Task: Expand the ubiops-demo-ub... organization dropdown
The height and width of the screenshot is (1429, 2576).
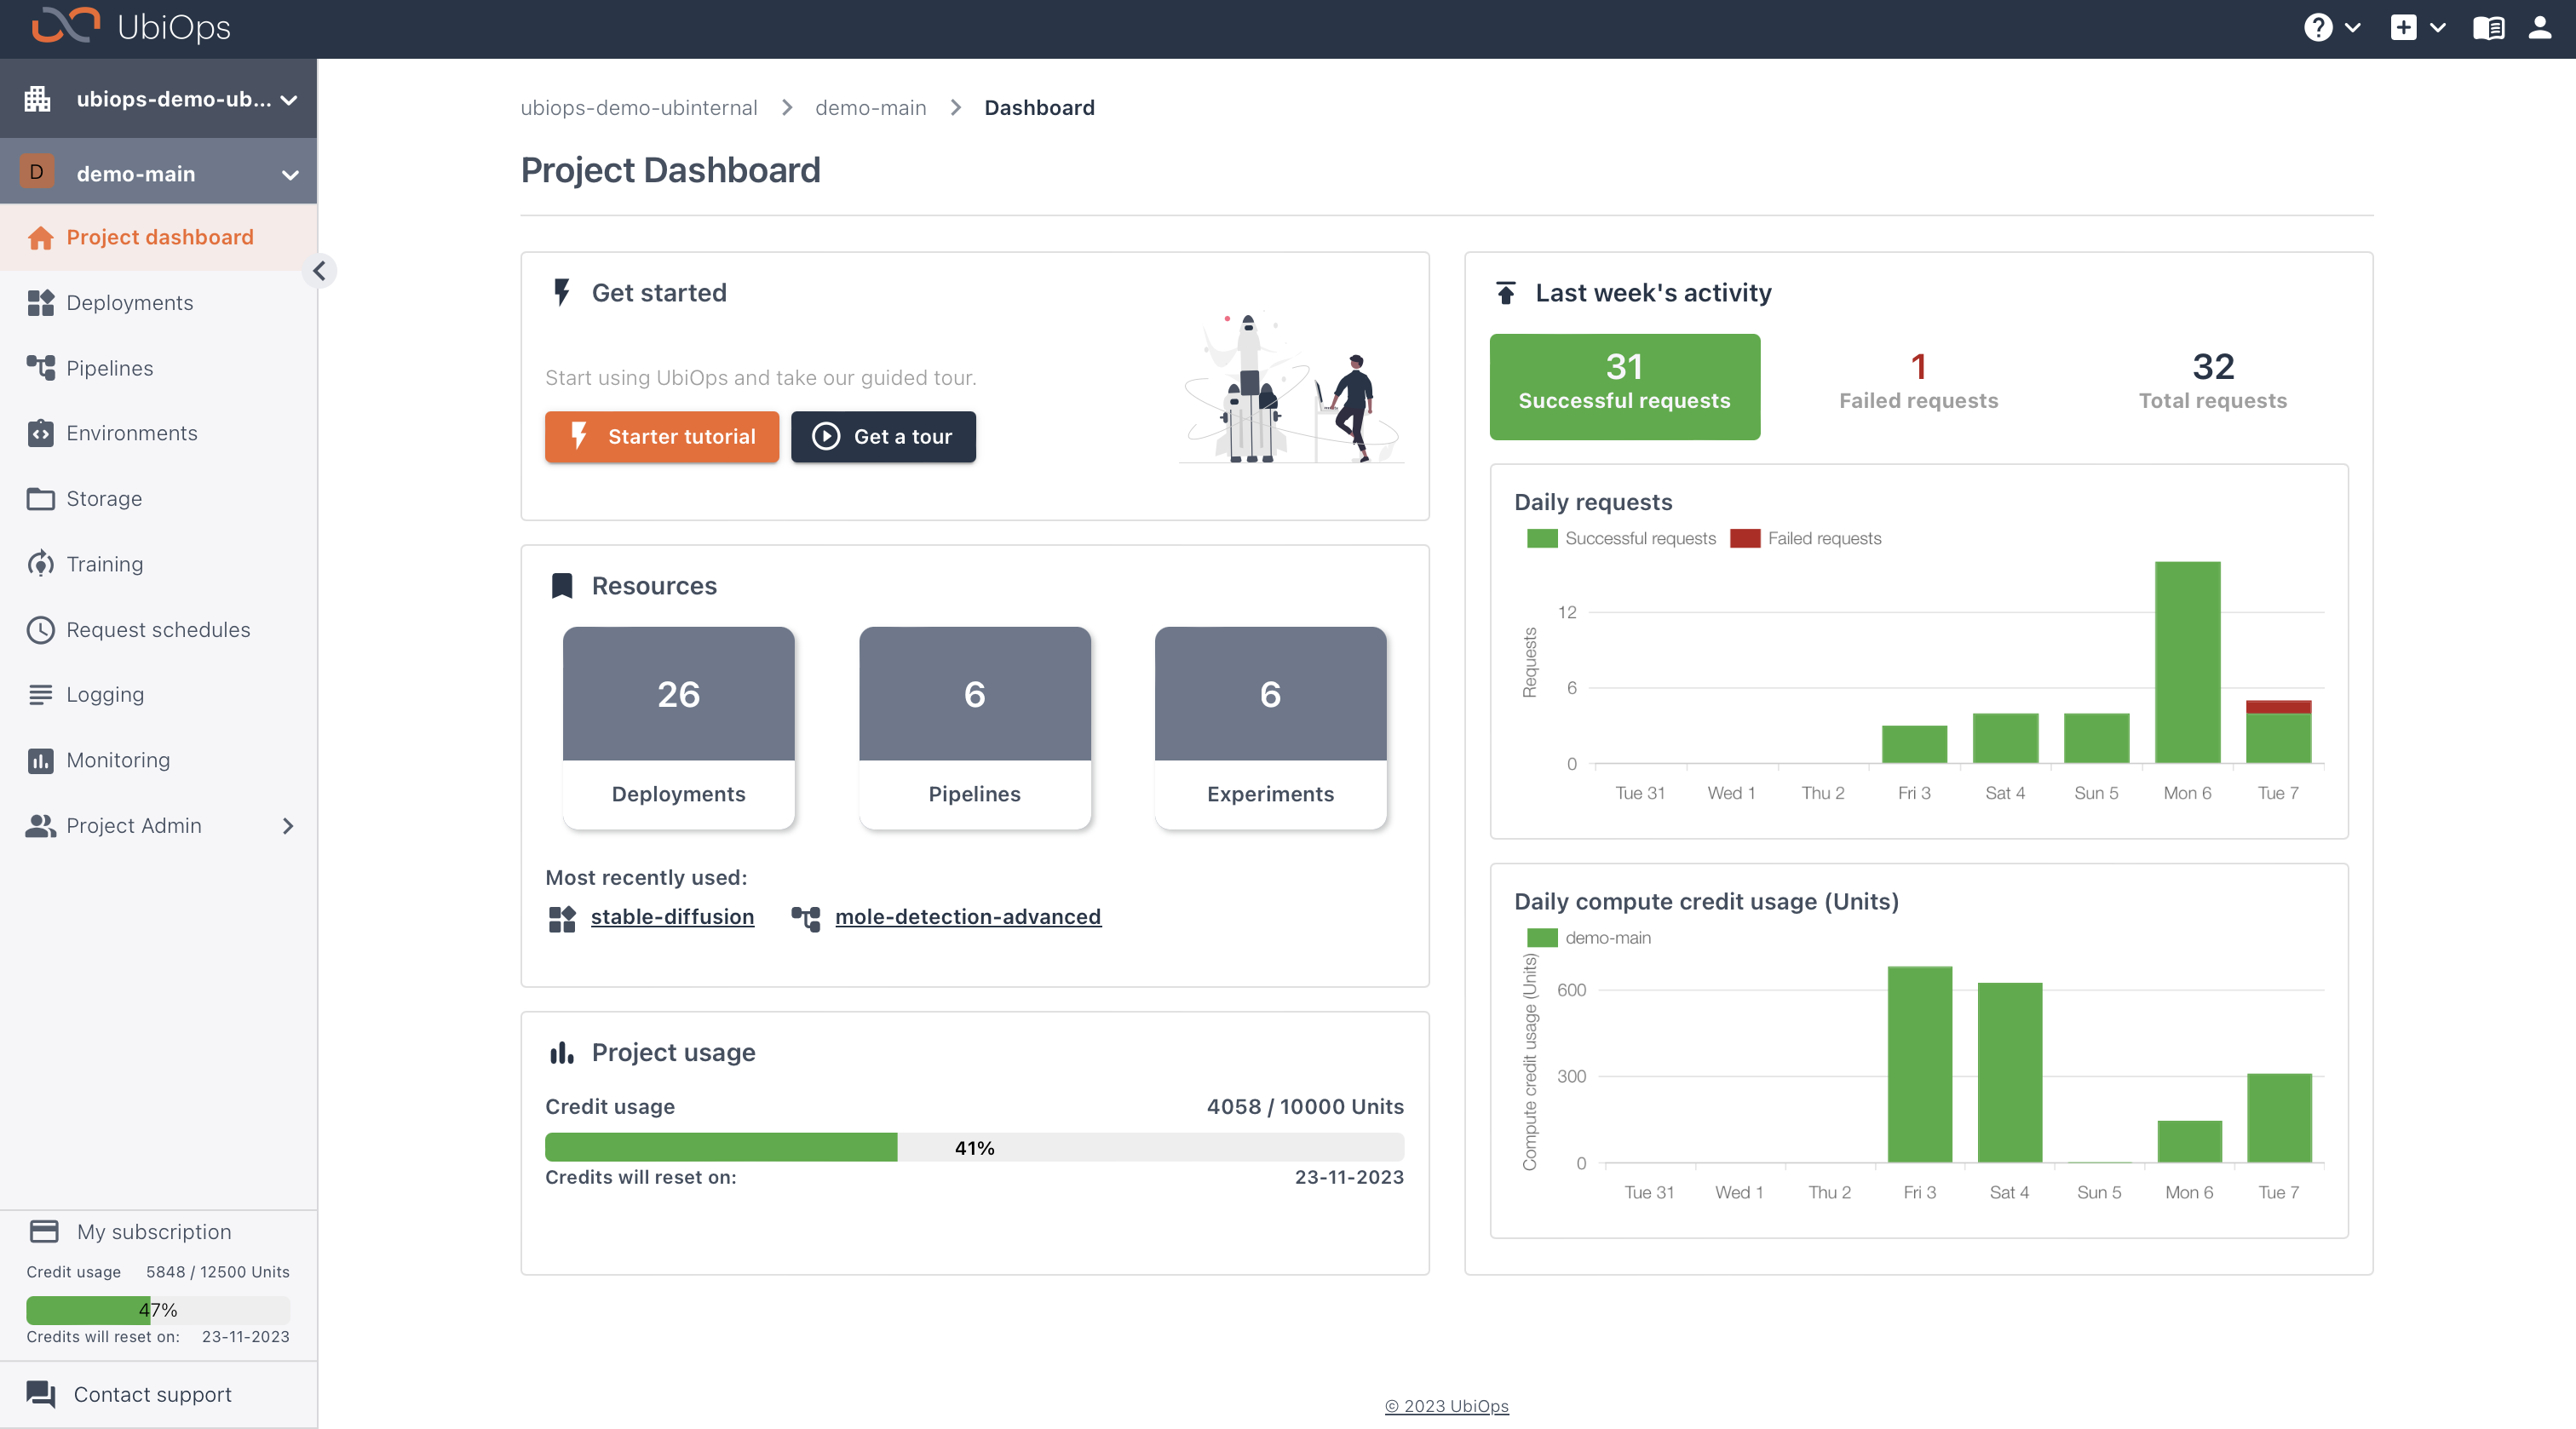Action: (x=289, y=100)
